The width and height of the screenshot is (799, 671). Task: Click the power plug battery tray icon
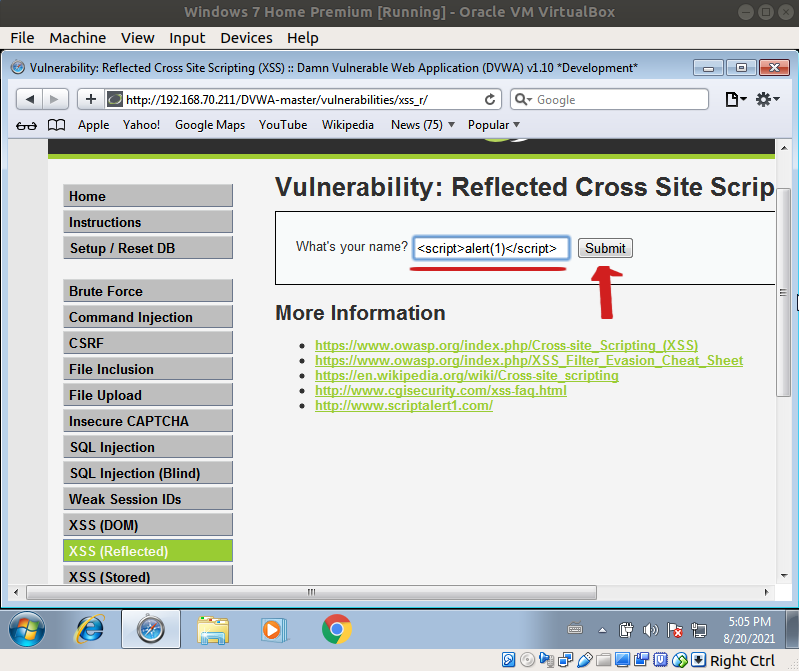(x=626, y=630)
